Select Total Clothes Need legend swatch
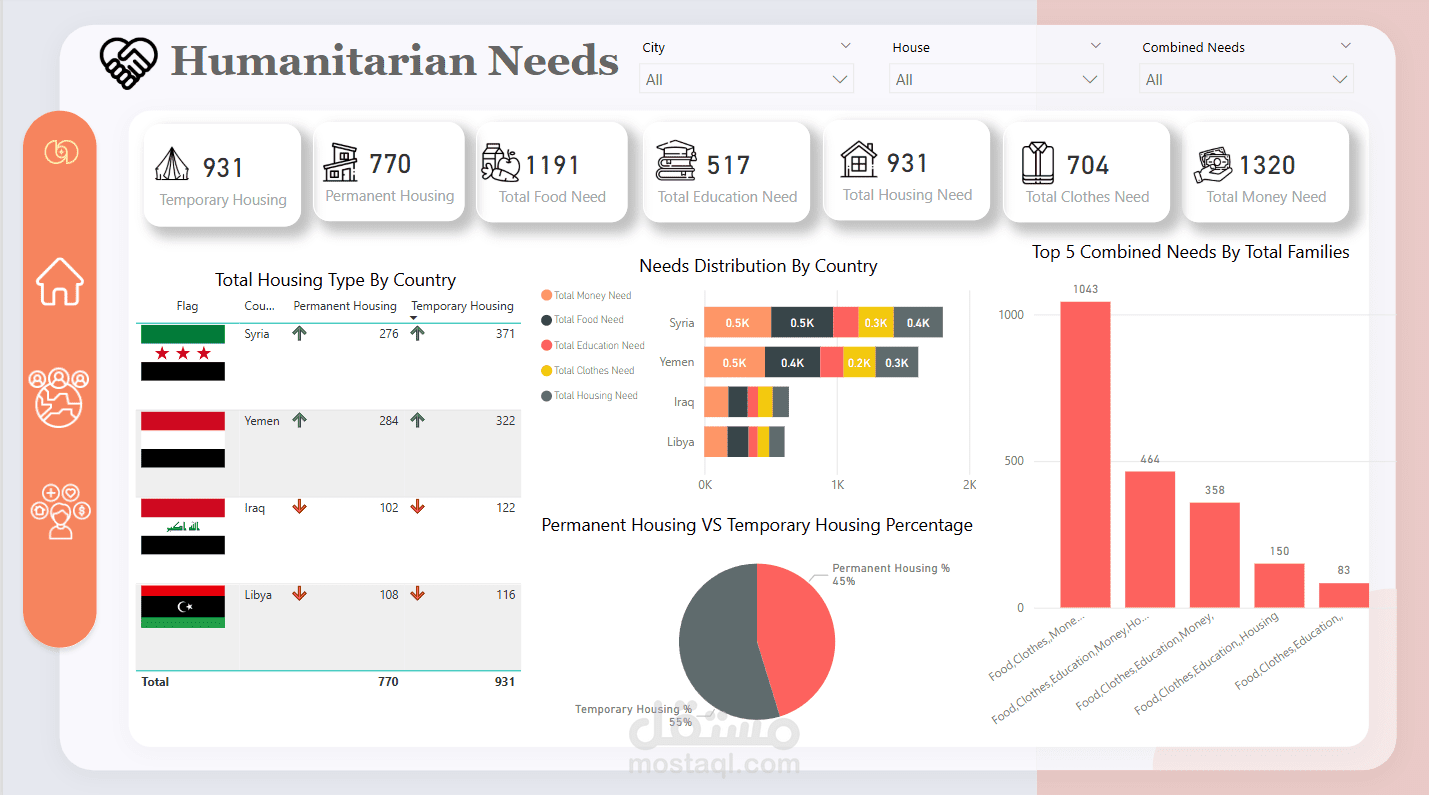Screen dimensions: 1429x795 (546, 370)
